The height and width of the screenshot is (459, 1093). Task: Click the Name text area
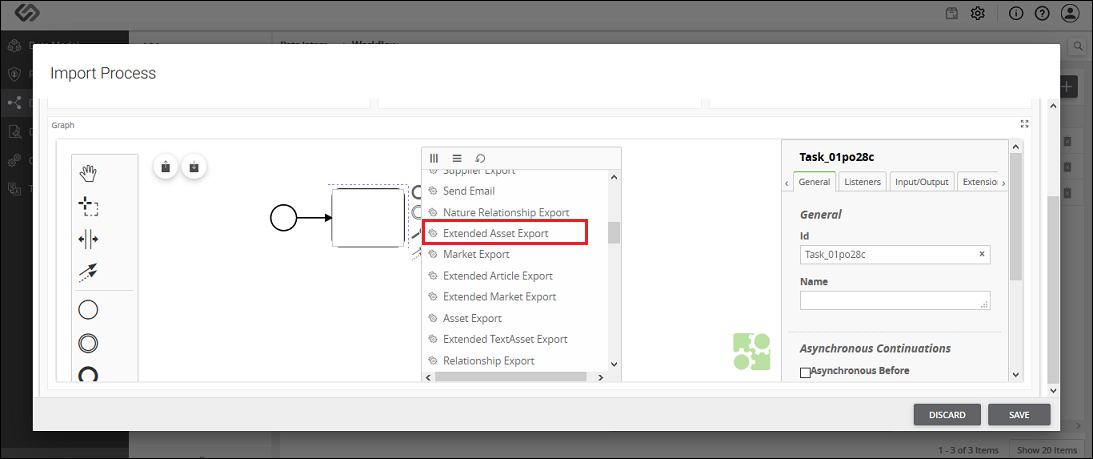[895, 301]
